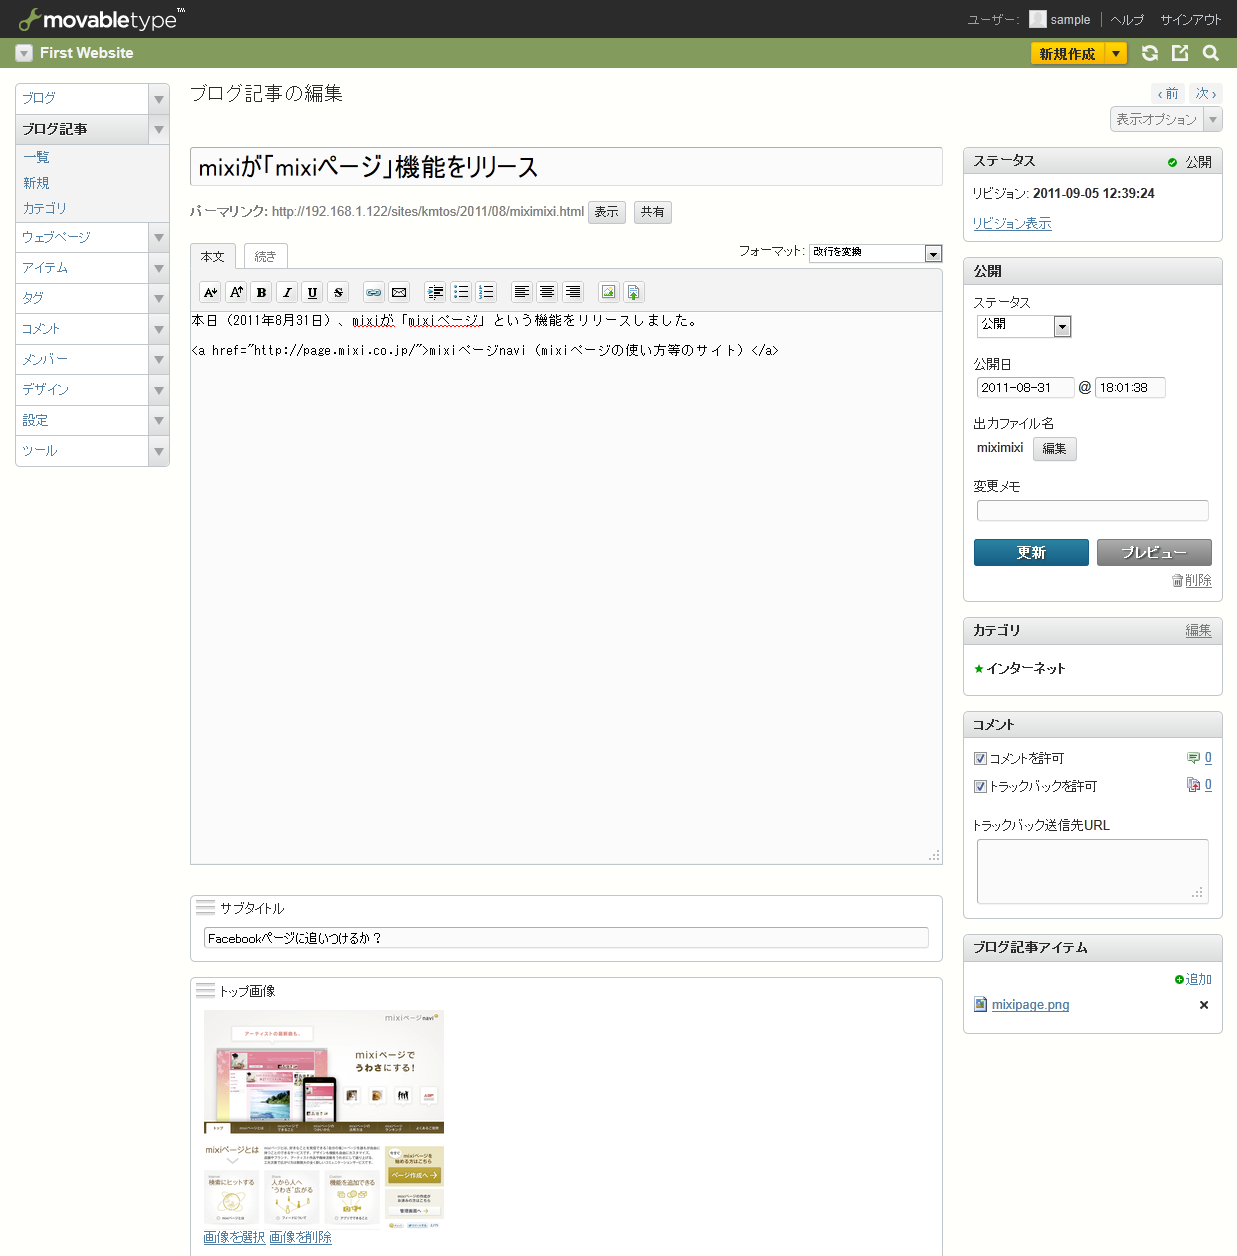This screenshot has width=1237, height=1256.
Task: Open the view site icon
Action: pyautogui.click(x=1180, y=53)
